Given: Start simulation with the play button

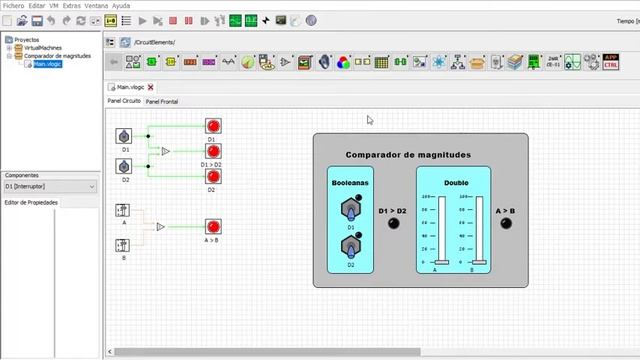Looking at the screenshot, I should tap(142, 20).
